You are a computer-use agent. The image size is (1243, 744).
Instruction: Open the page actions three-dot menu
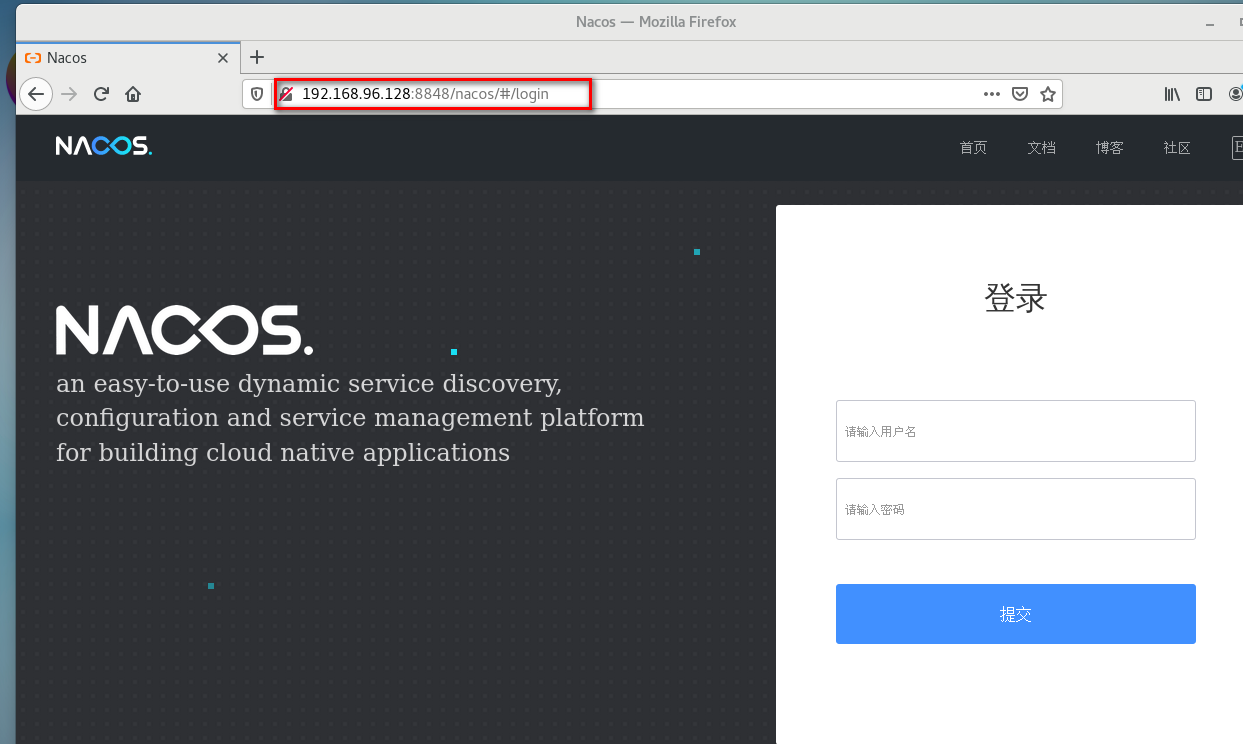tap(992, 94)
